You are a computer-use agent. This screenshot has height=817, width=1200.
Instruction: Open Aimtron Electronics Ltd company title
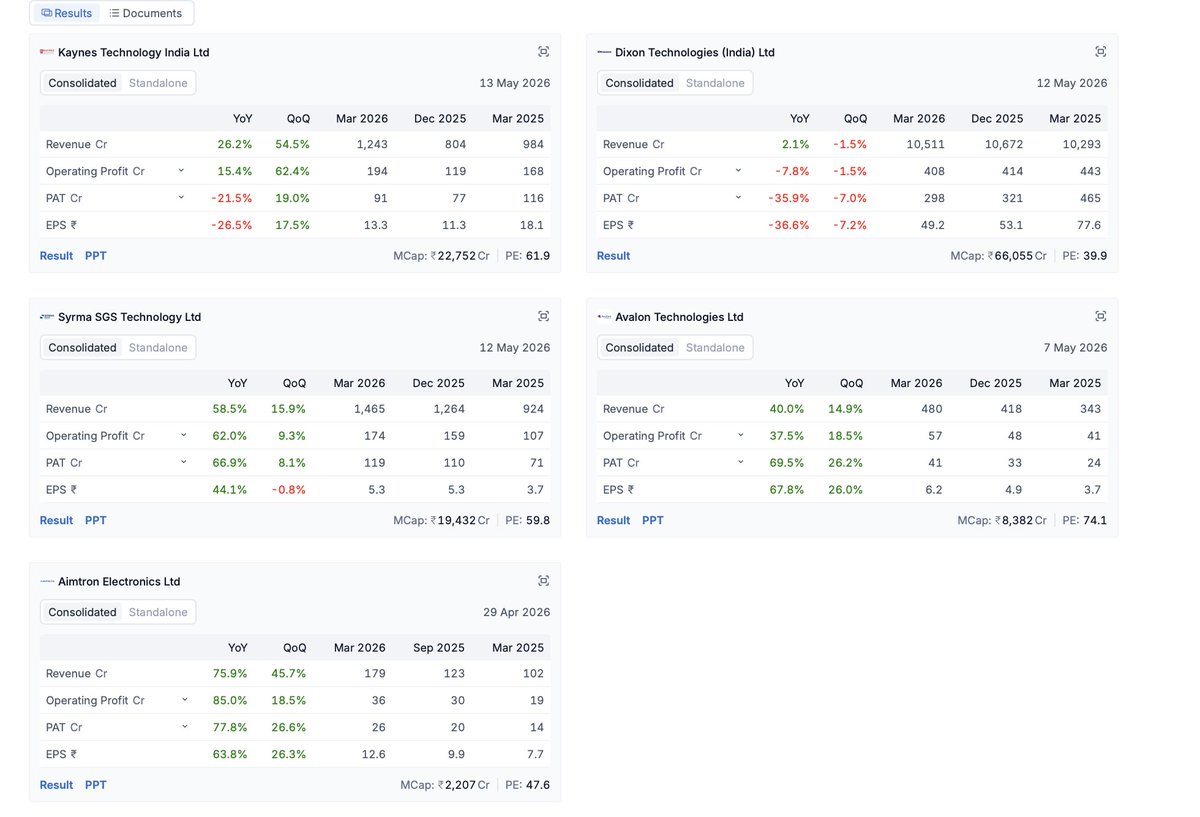coord(120,581)
